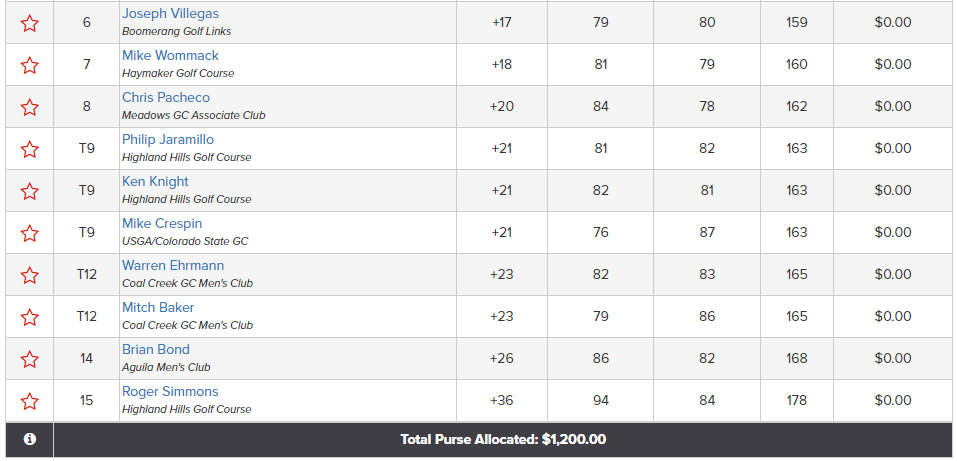Favorite Joseph Villegas with the star icon
This screenshot has height=461, width=957.
29,23
